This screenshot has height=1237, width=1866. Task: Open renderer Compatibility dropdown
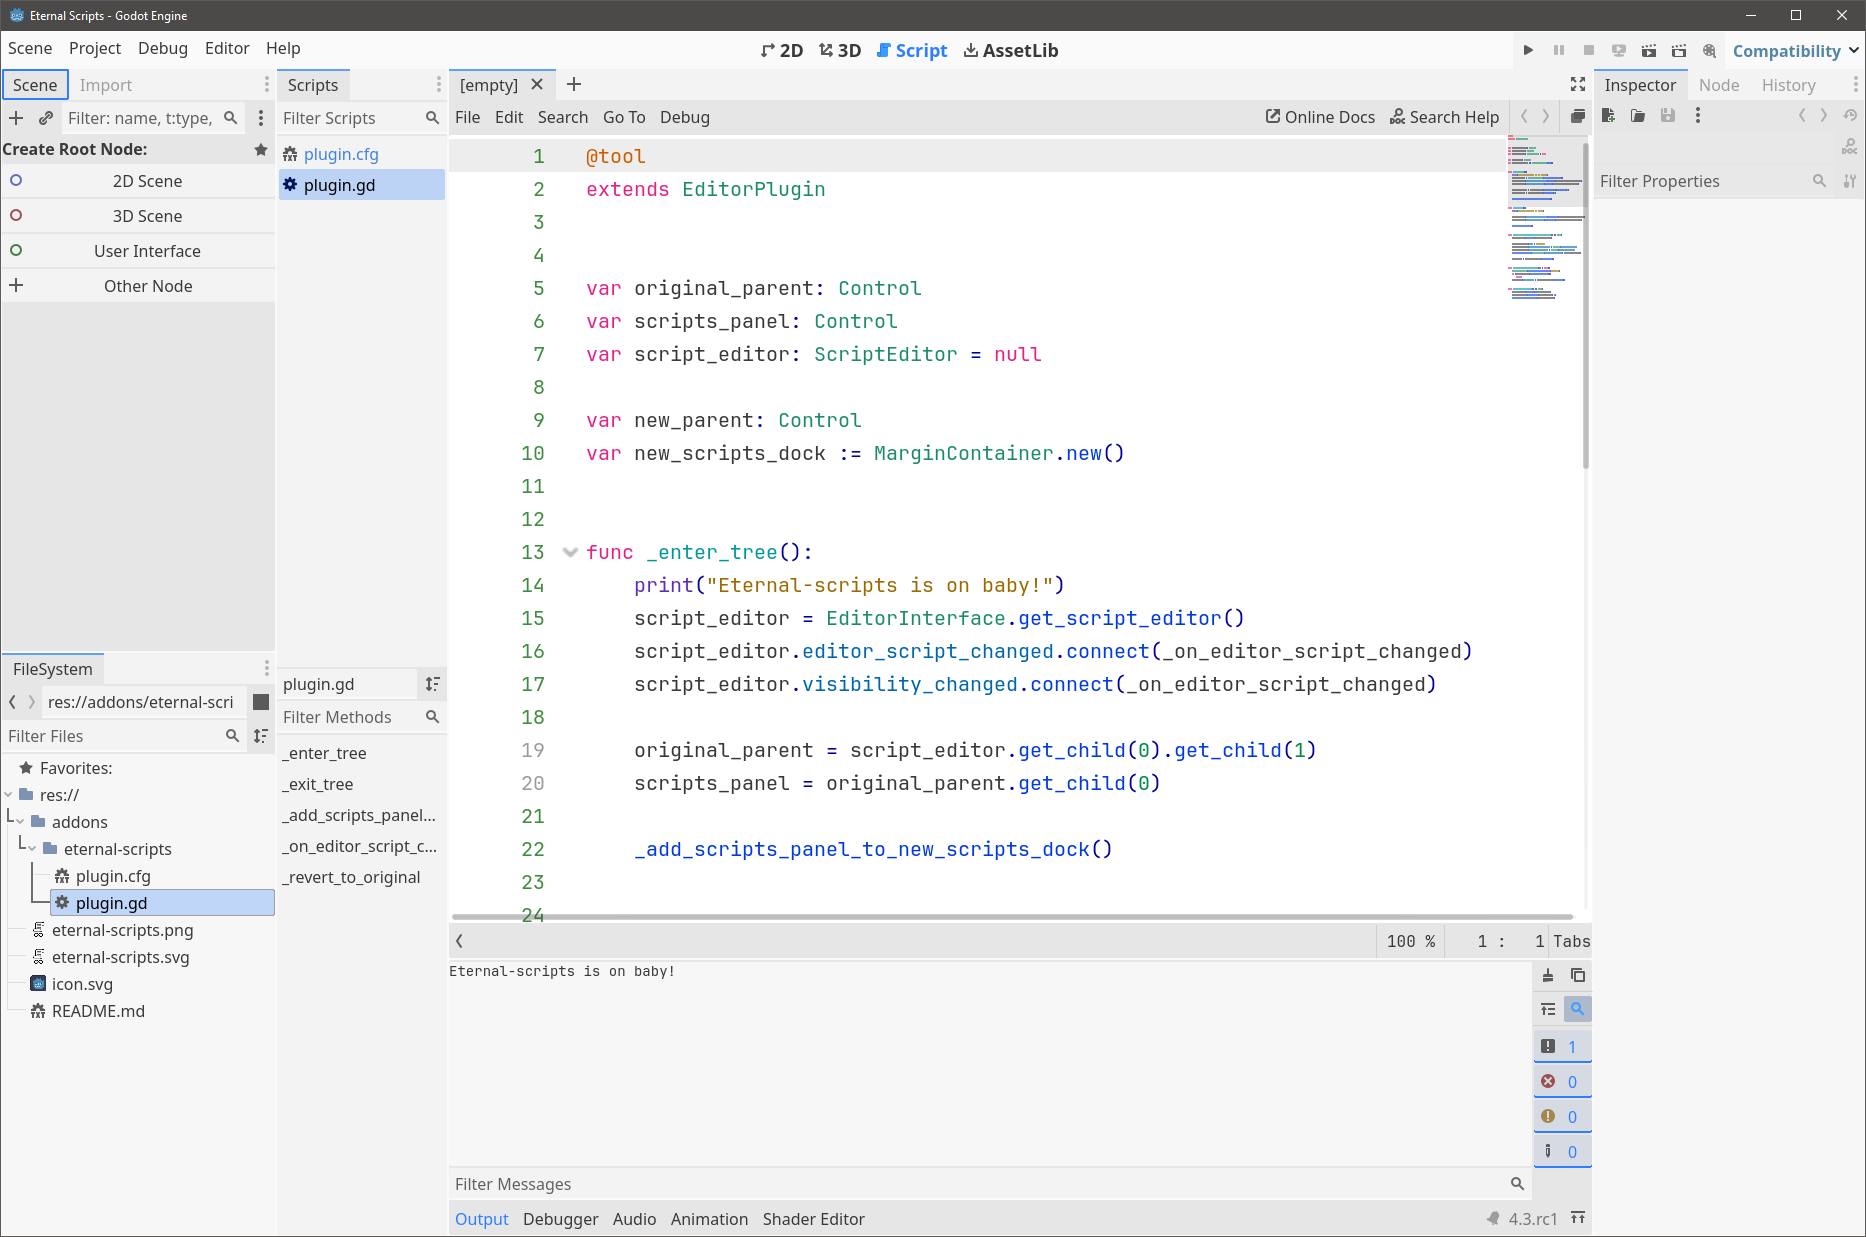click(1795, 51)
